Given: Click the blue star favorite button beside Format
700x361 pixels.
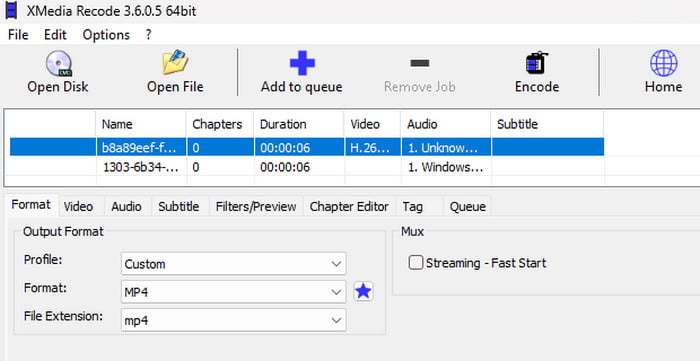Looking at the screenshot, I should [363, 292].
